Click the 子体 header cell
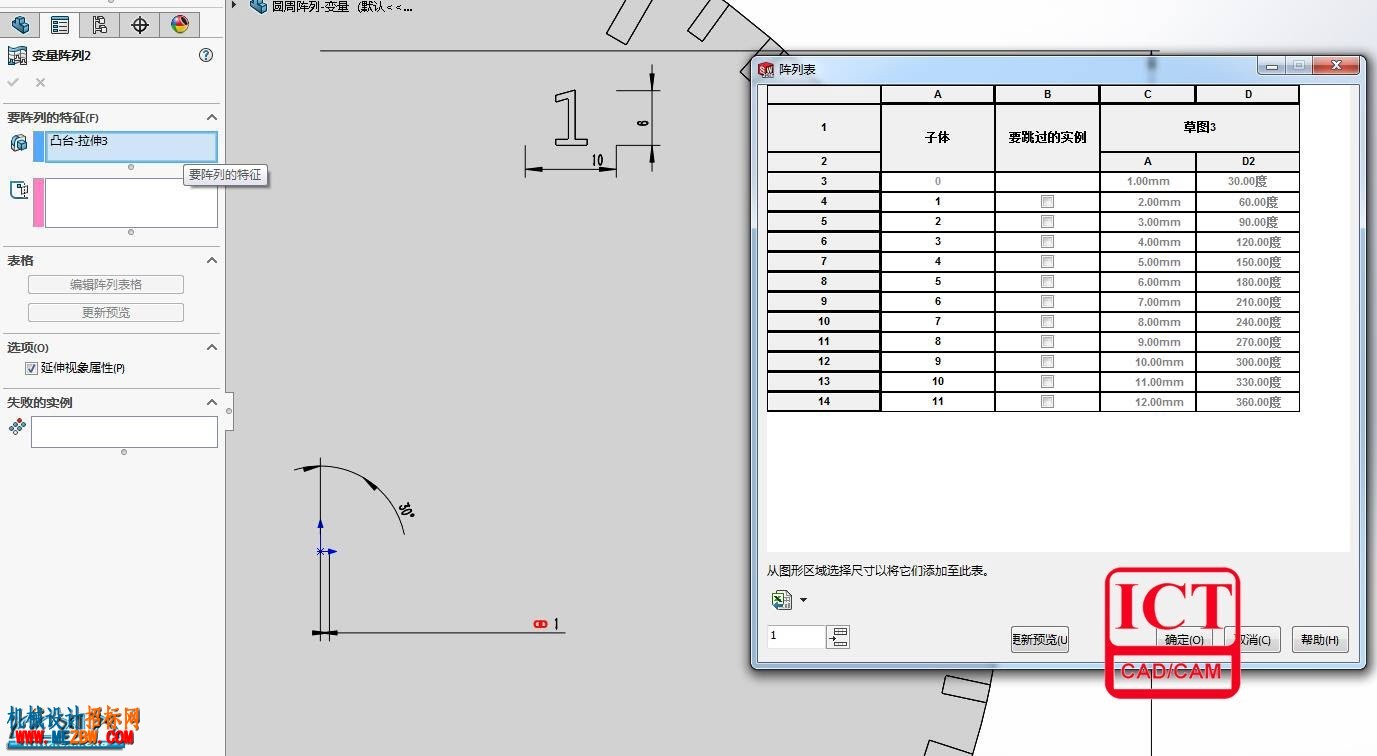This screenshot has height=756, width=1377. 938,137
